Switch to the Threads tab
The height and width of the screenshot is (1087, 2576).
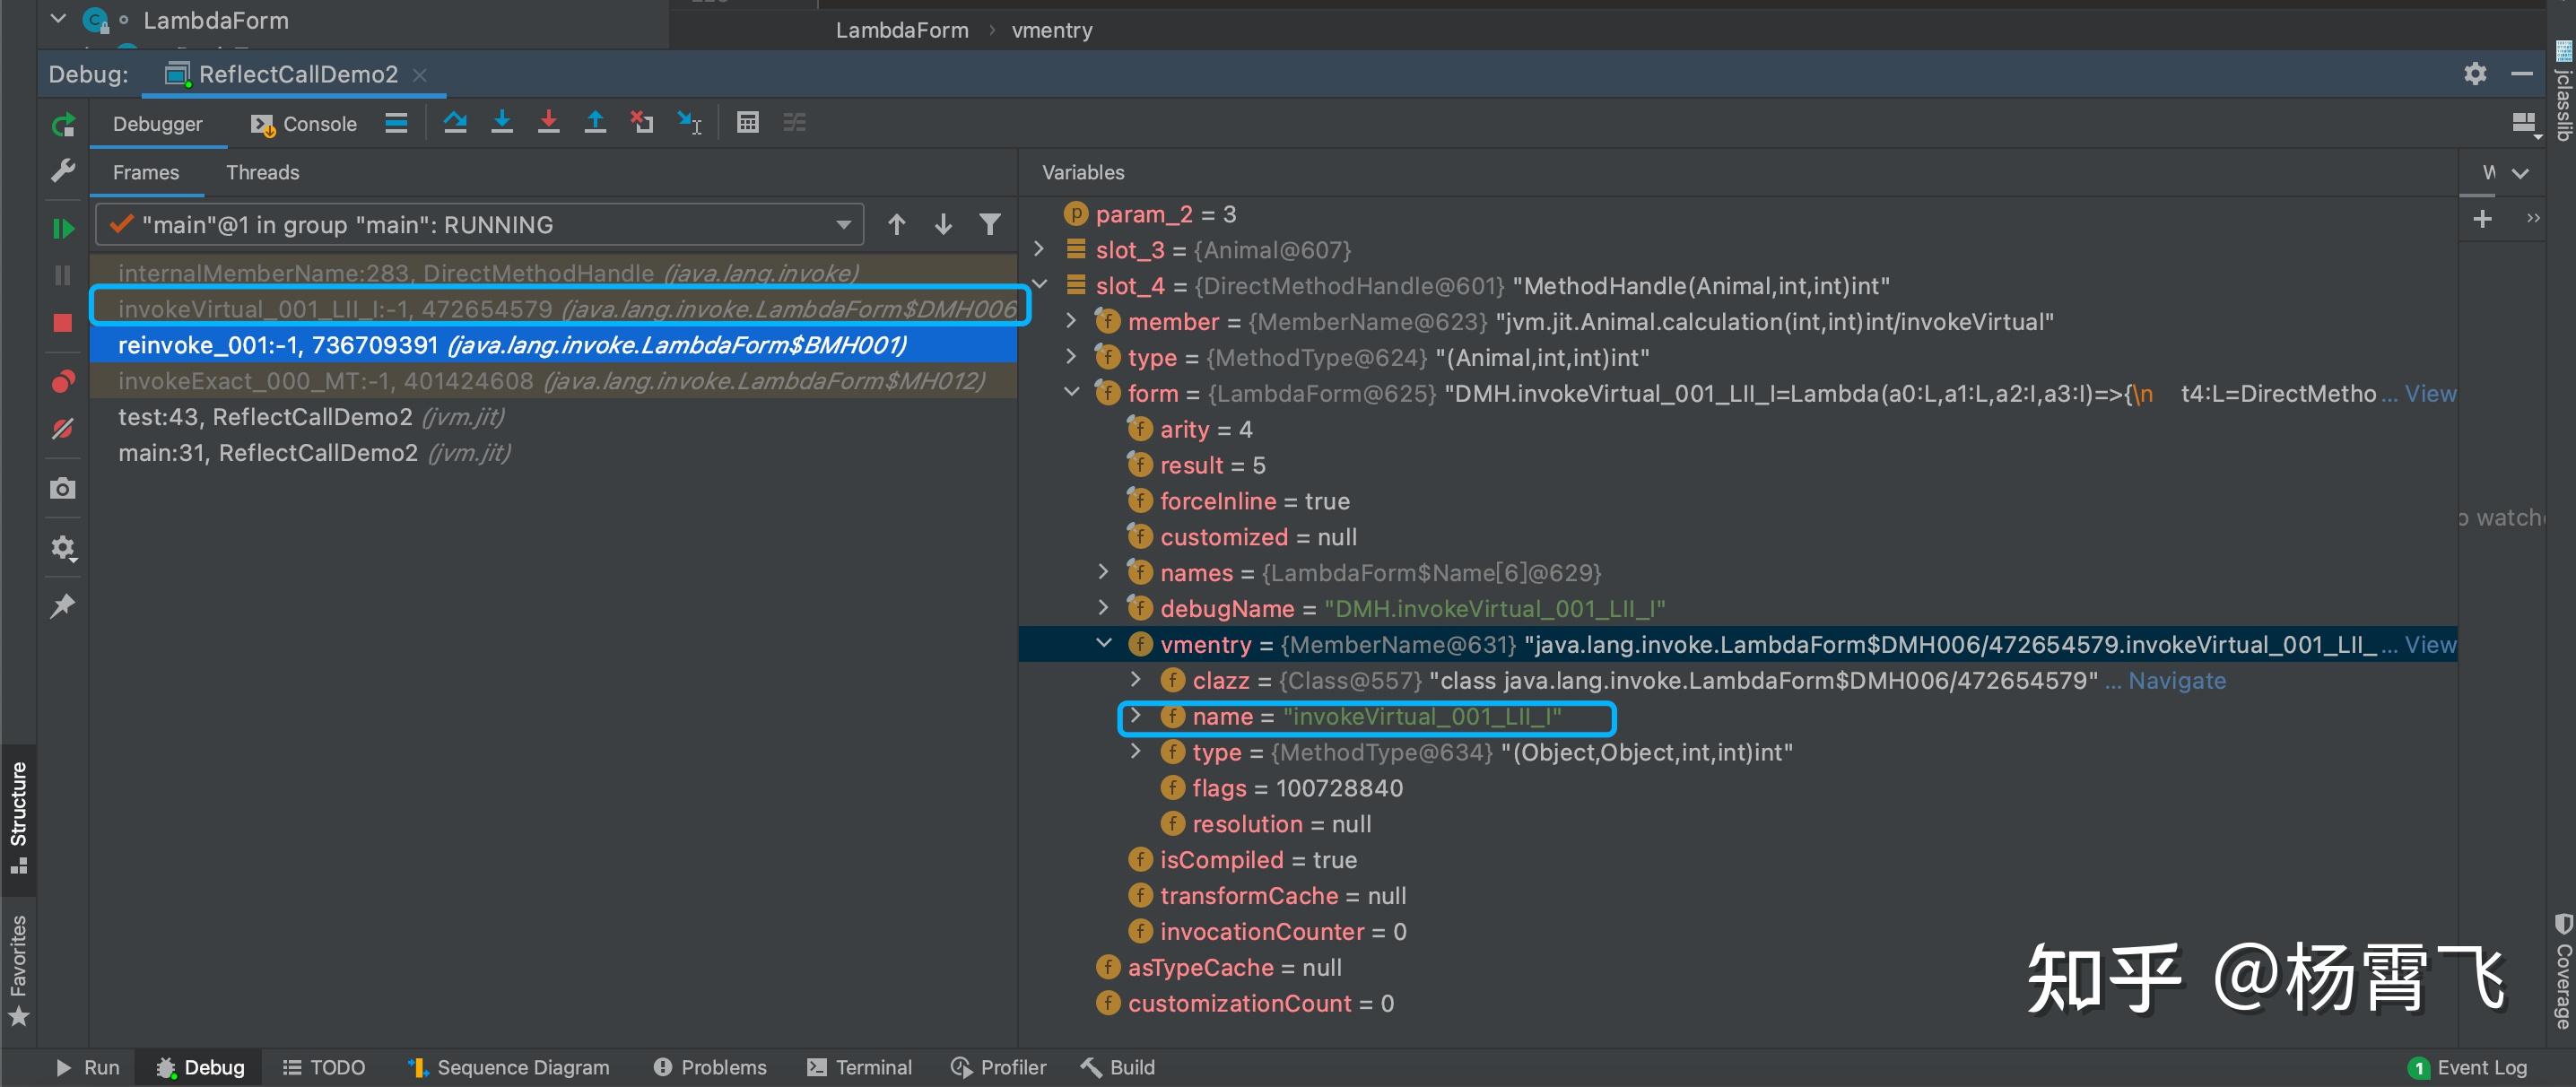262,172
